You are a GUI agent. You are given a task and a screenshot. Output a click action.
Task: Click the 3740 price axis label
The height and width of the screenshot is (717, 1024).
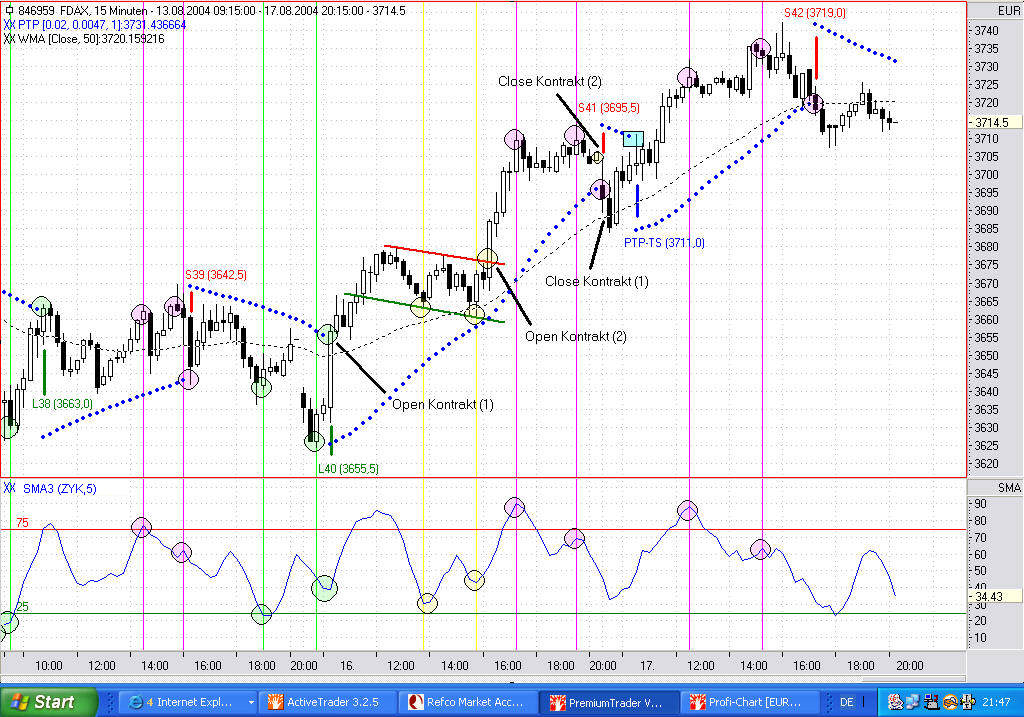pos(986,31)
